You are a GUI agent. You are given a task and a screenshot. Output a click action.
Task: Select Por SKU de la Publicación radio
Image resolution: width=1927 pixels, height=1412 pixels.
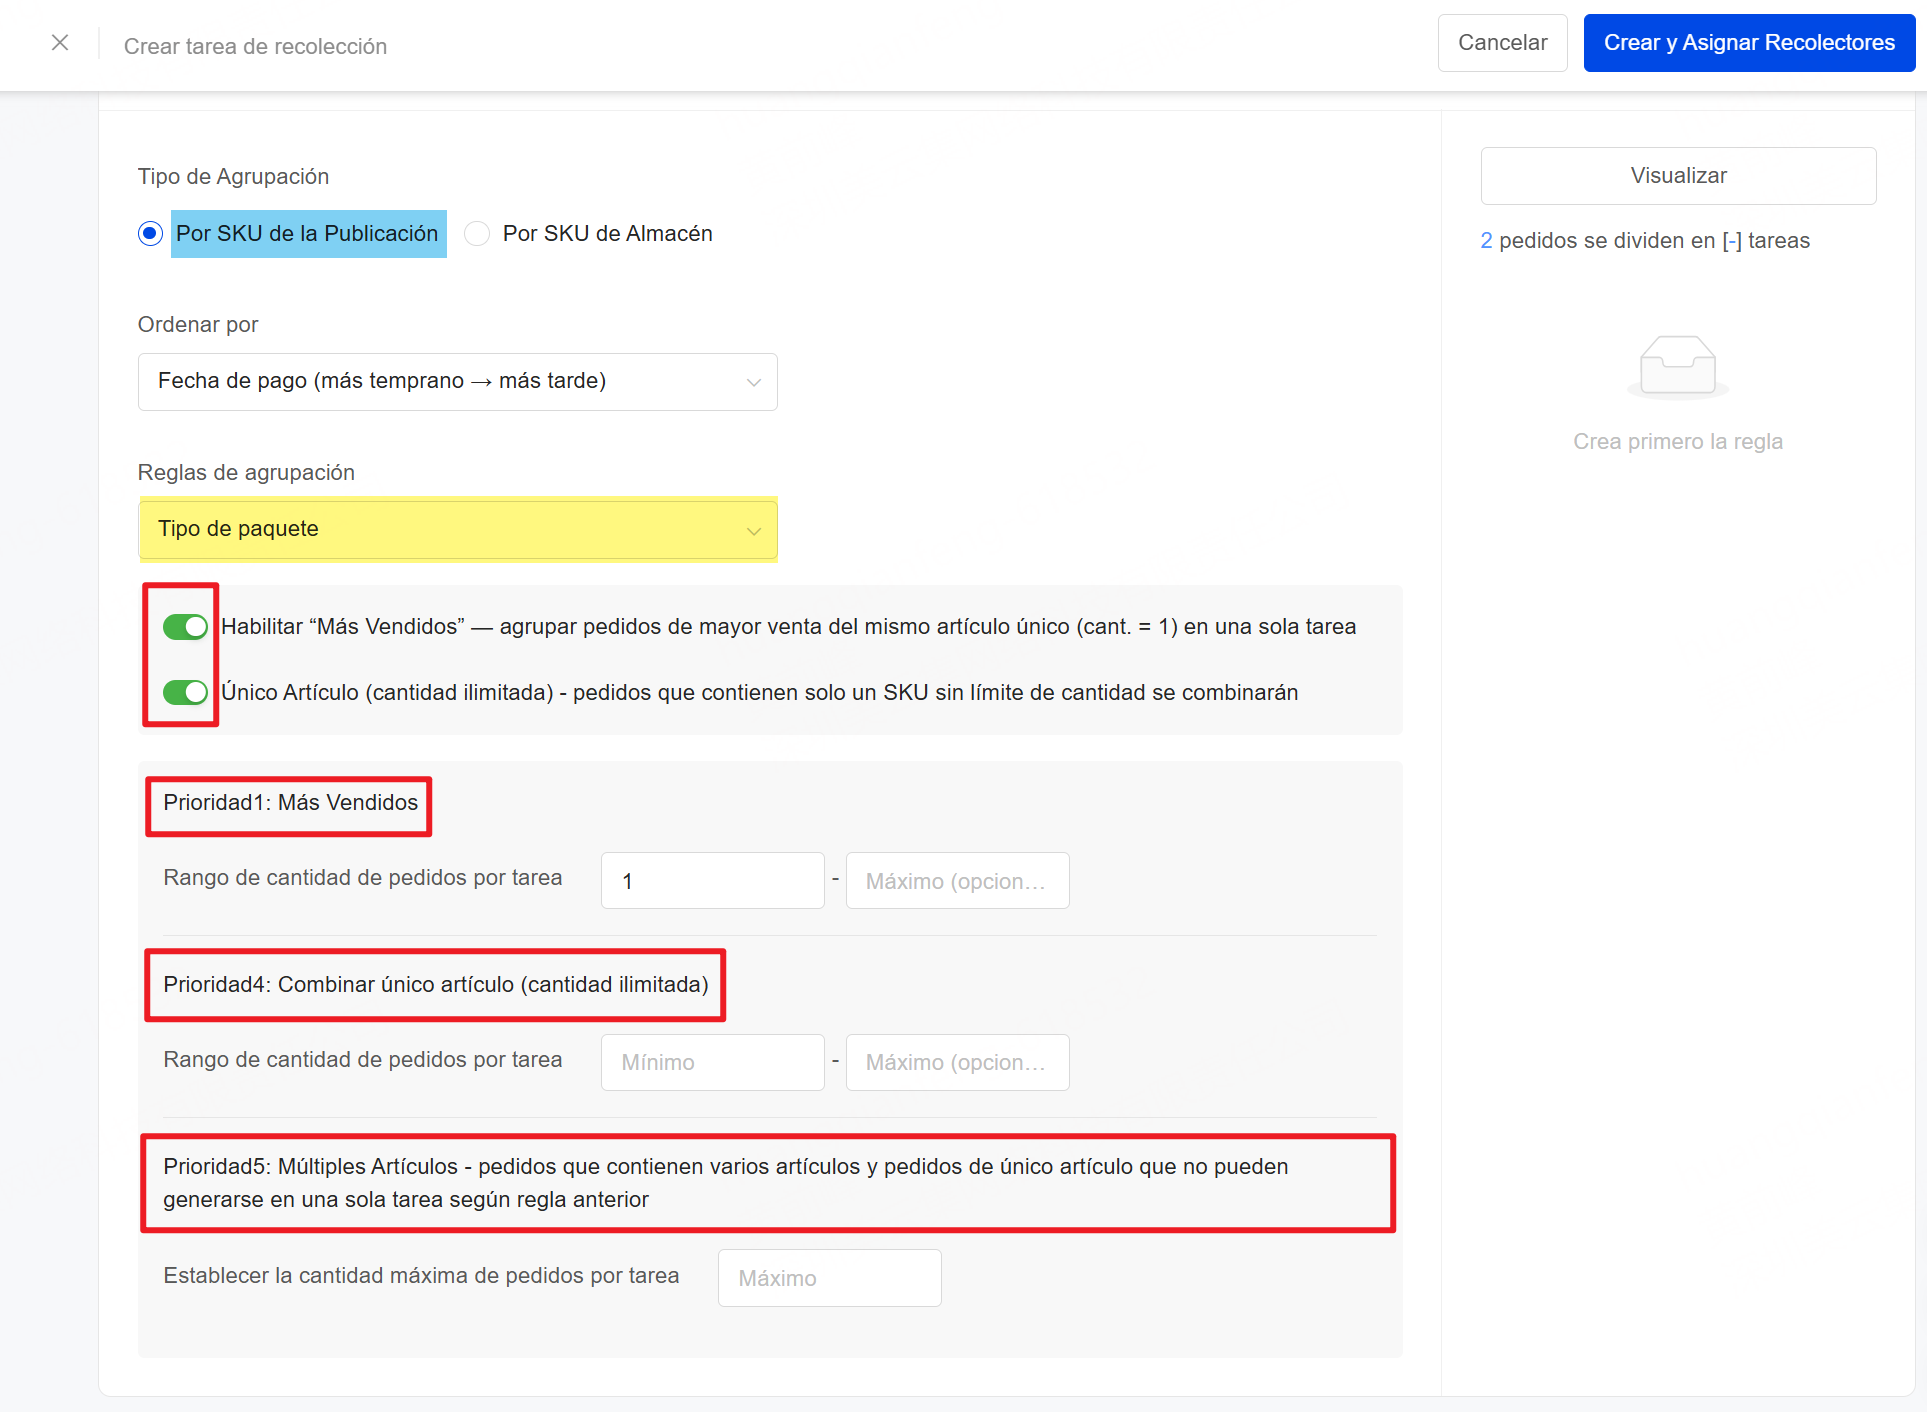click(x=151, y=234)
